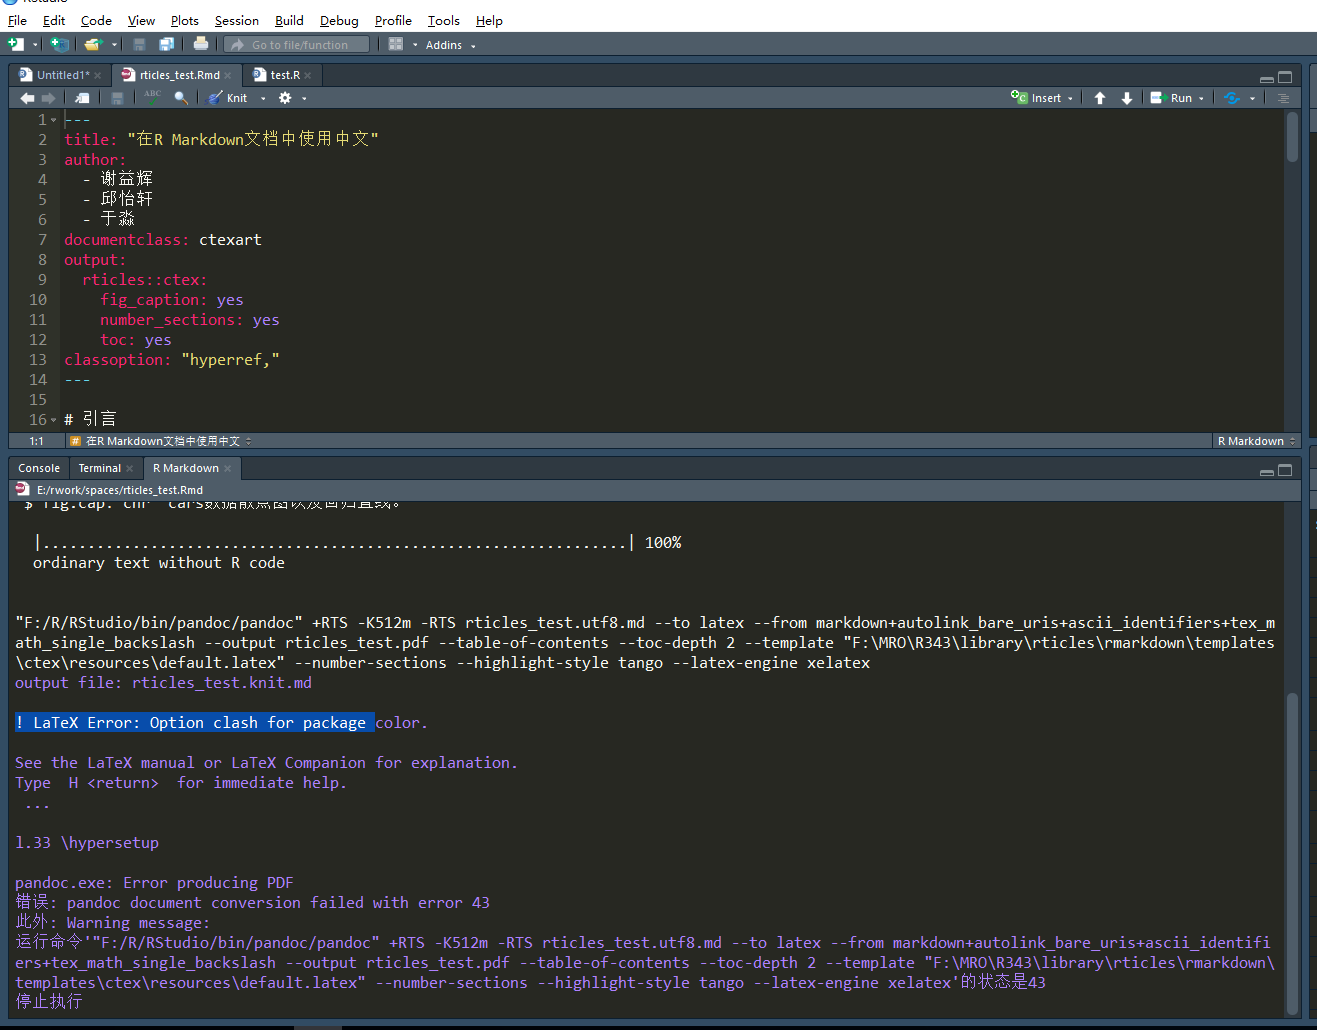1317x1030 pixels.
Task: Close the test.R tab
Action: pos(308,76)
